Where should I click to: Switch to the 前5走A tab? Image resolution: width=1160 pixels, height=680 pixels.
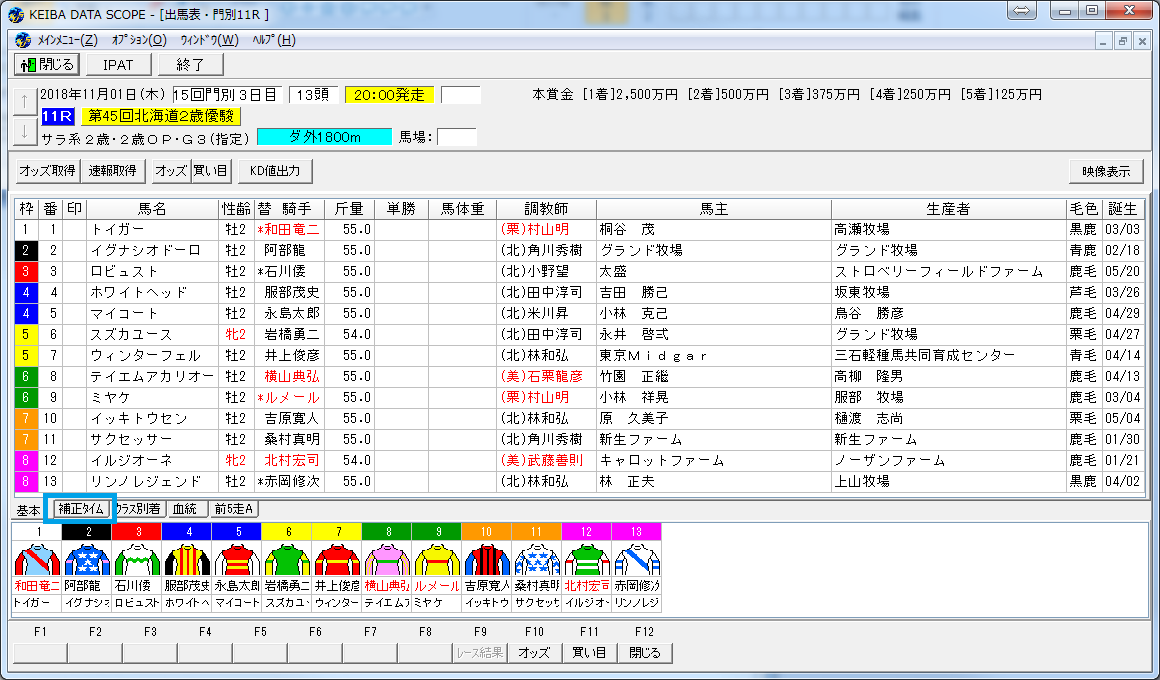point(234,509)
